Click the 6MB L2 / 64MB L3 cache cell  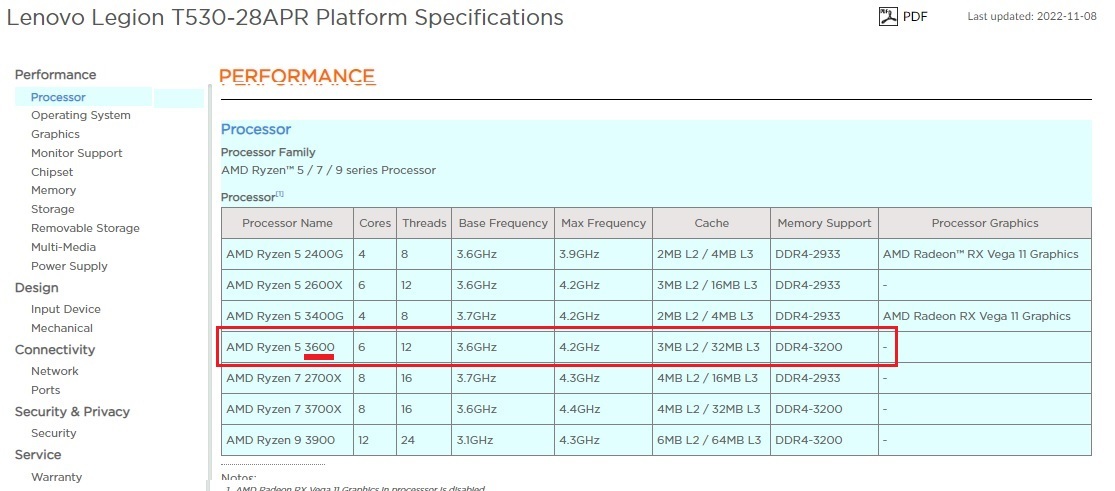[711, 440]
